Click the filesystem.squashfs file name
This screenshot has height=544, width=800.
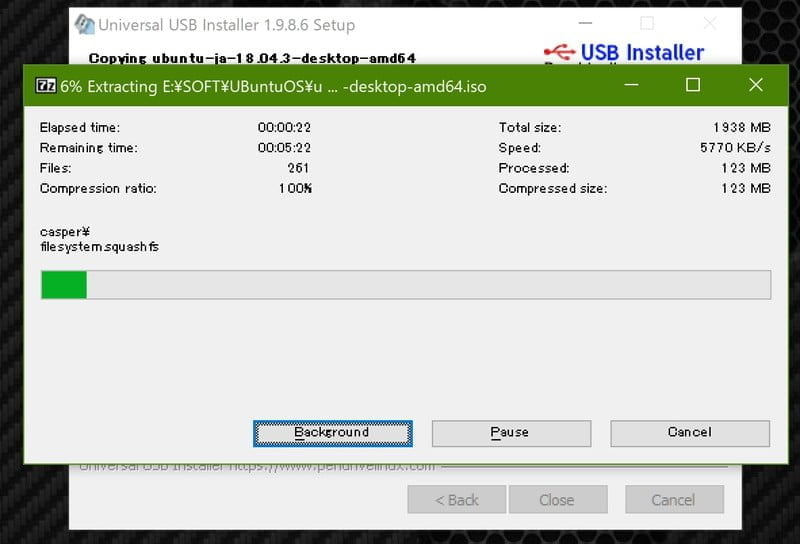[x=99, y=247]
